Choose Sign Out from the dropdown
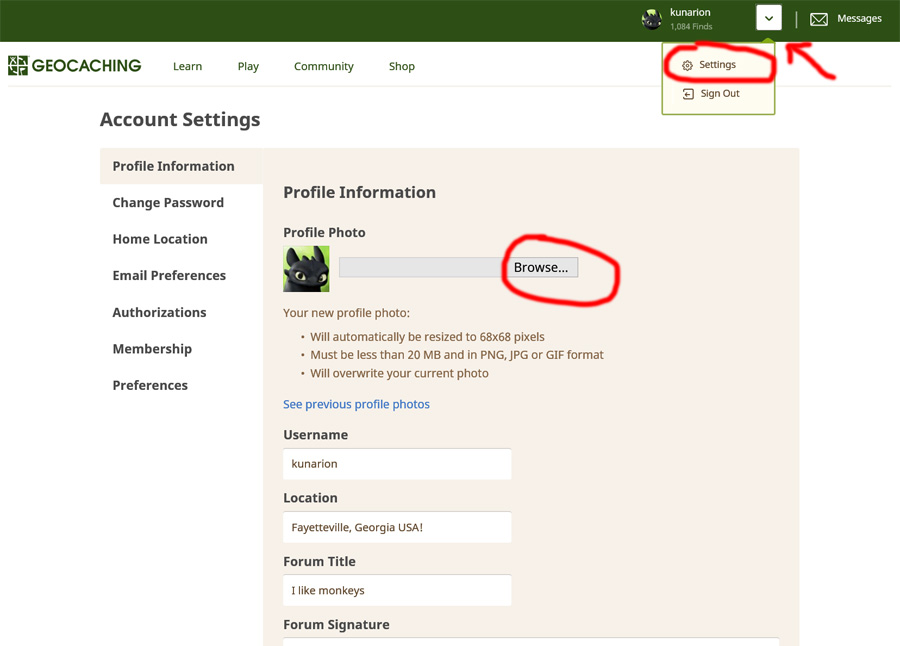Viewport: 900px width, 646px height. (x=720, y=94)
